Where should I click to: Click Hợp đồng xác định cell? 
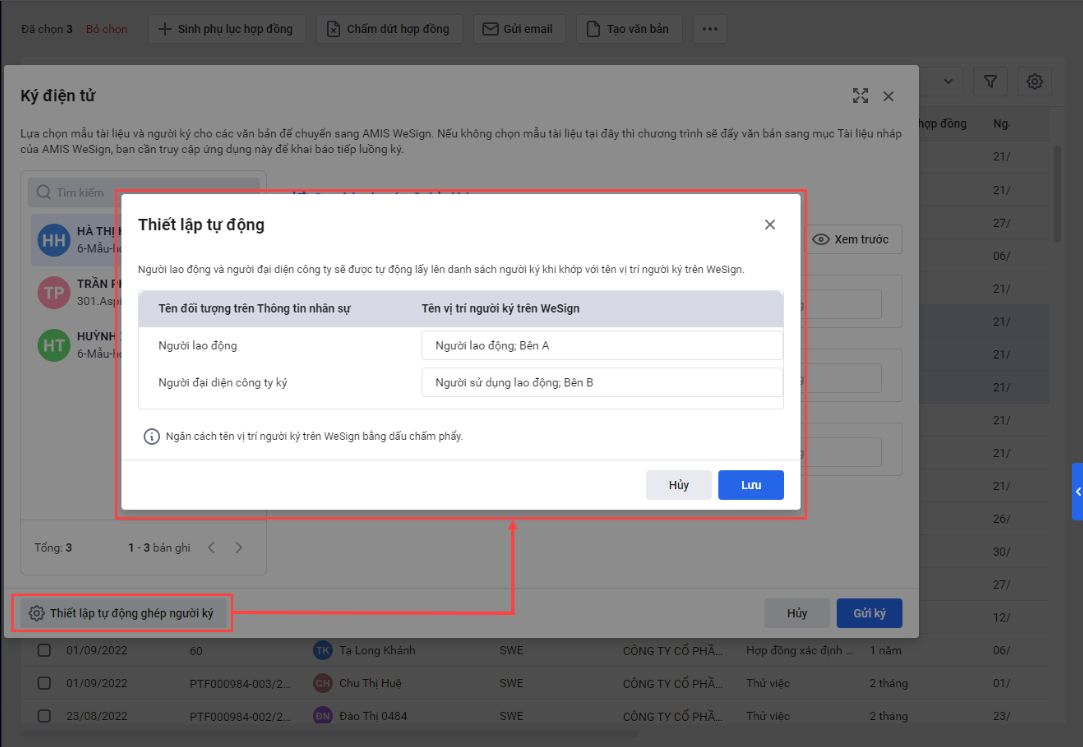tap(799, 650)
